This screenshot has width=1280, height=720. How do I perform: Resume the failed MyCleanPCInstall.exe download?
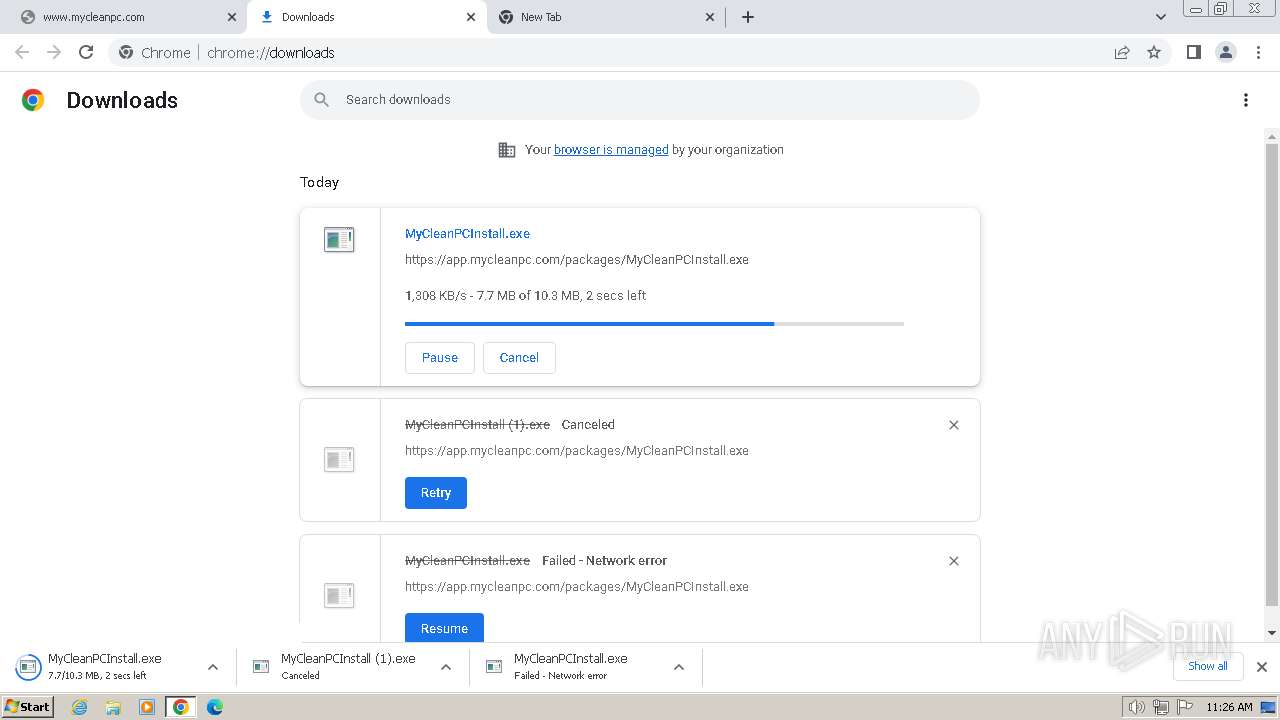click(x=444, y=628)
